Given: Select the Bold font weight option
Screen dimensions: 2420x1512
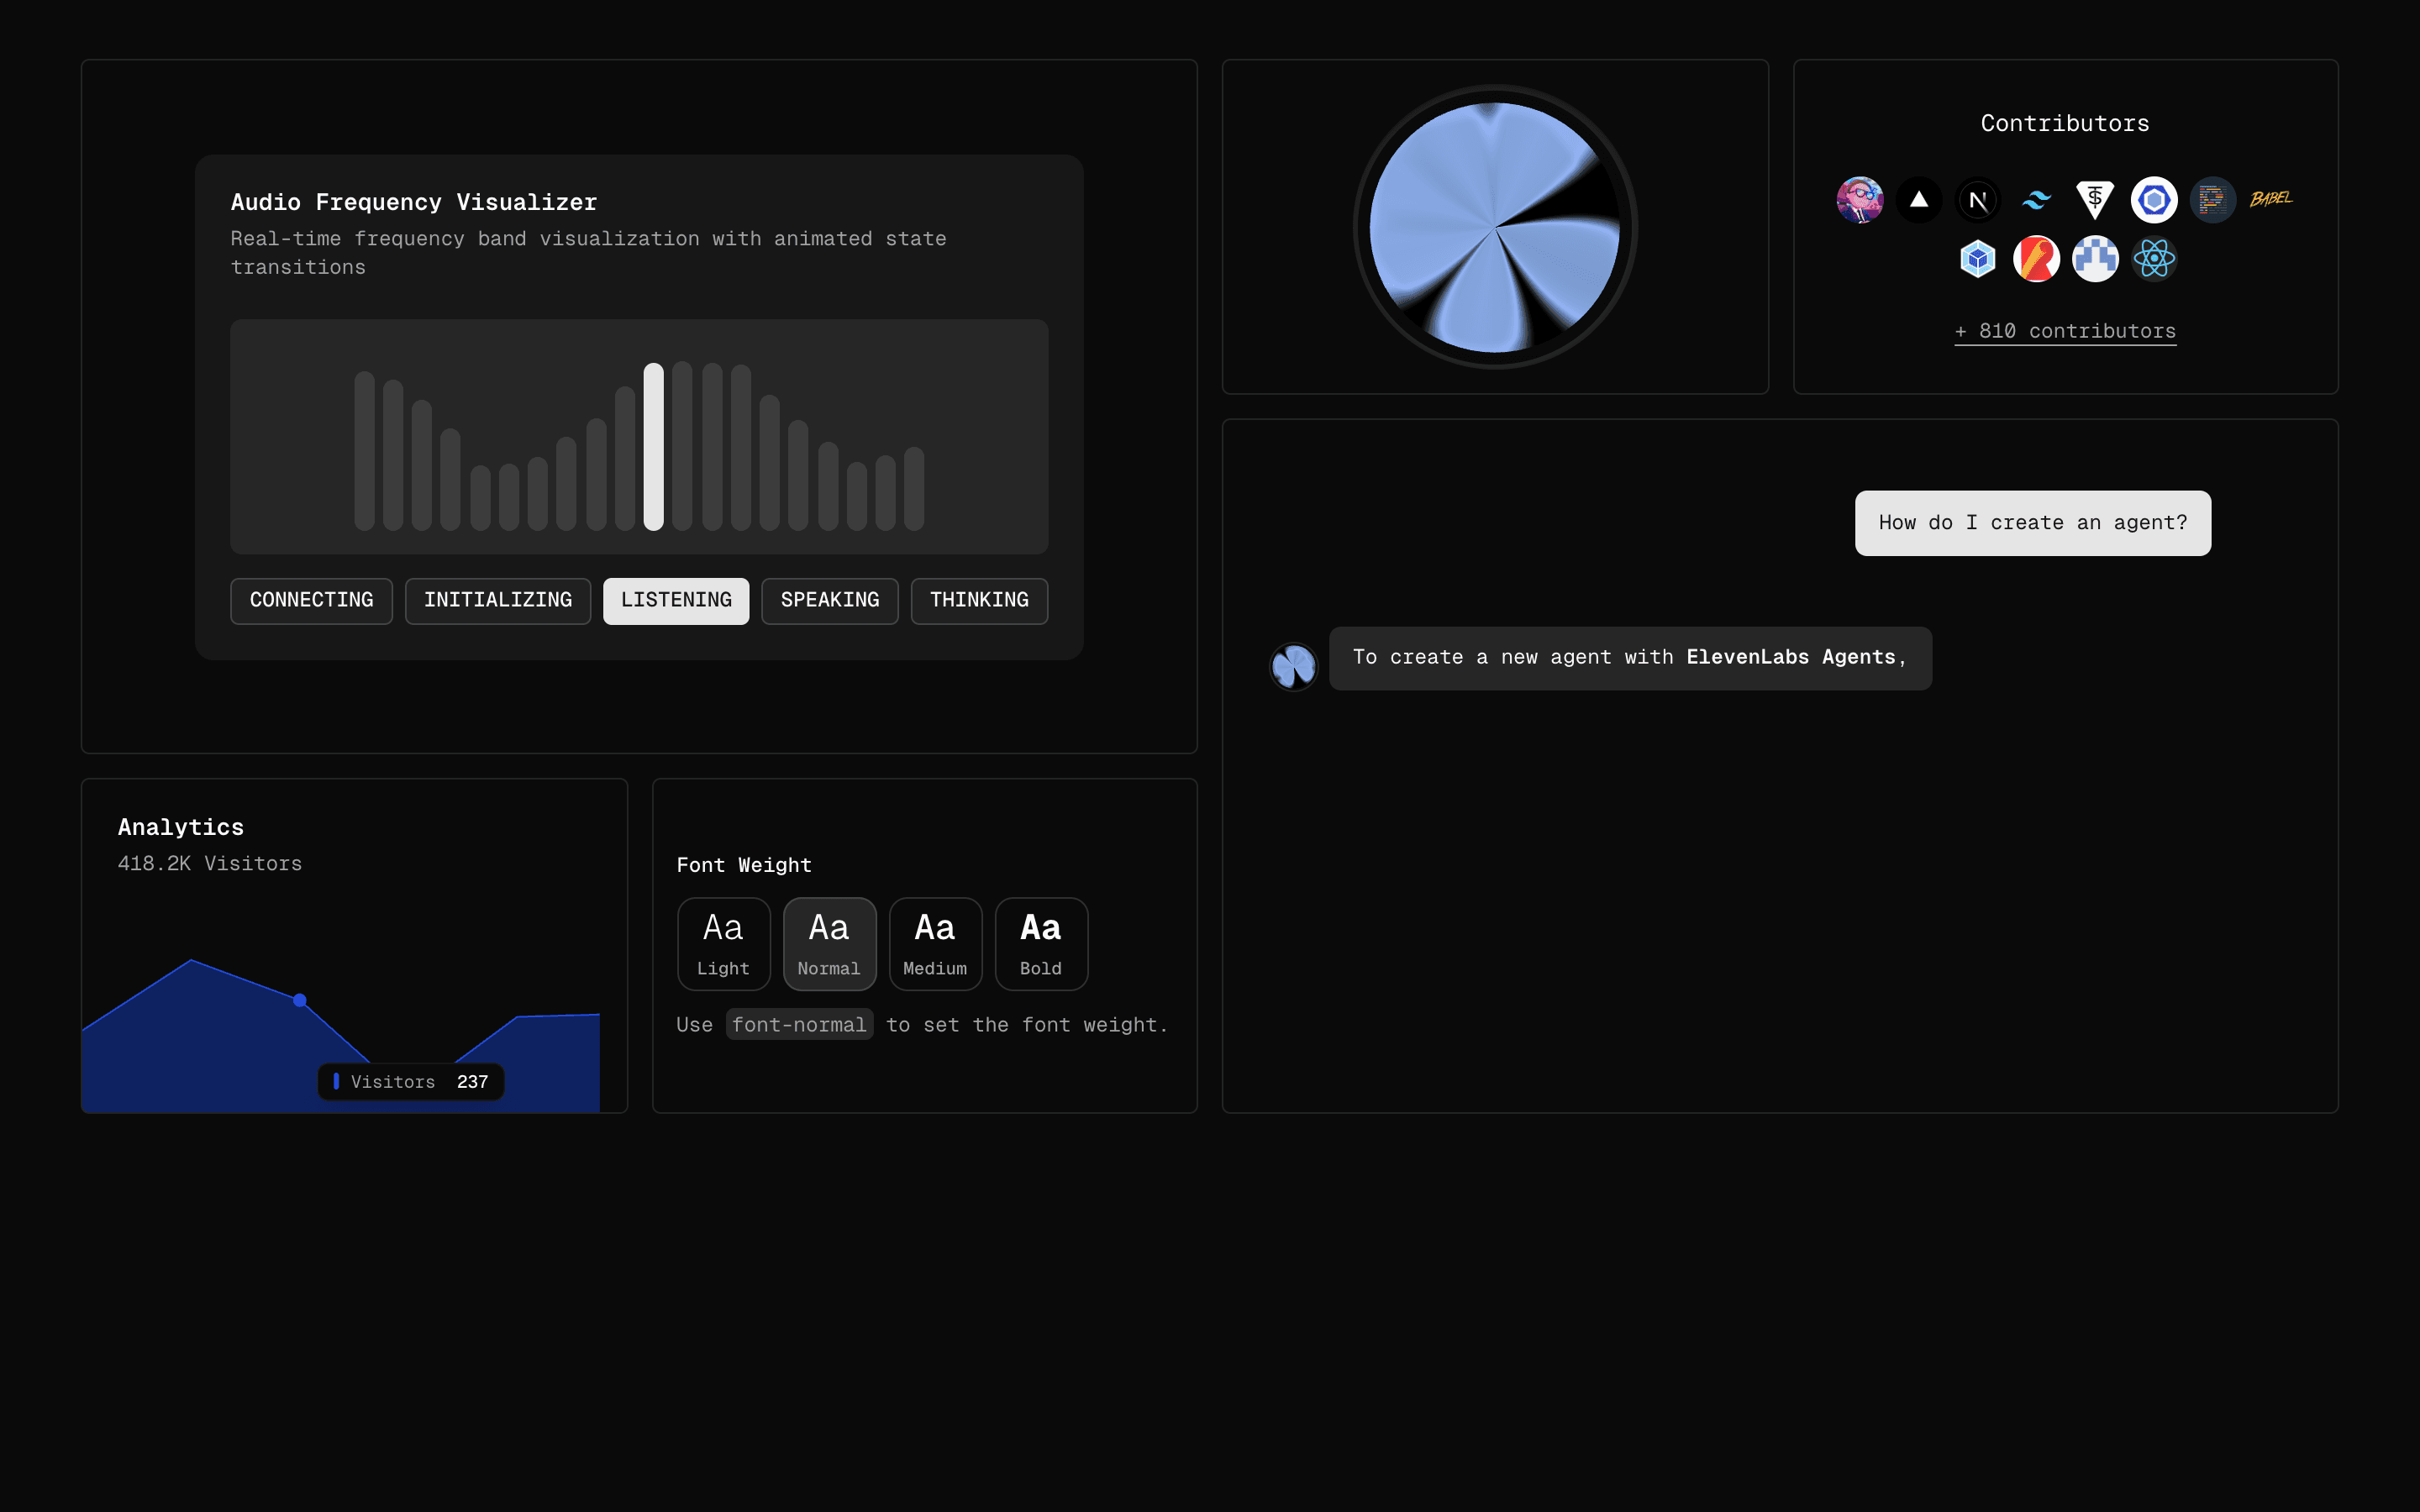Looking at the screenshot, I should click(x=1040, y=943).
